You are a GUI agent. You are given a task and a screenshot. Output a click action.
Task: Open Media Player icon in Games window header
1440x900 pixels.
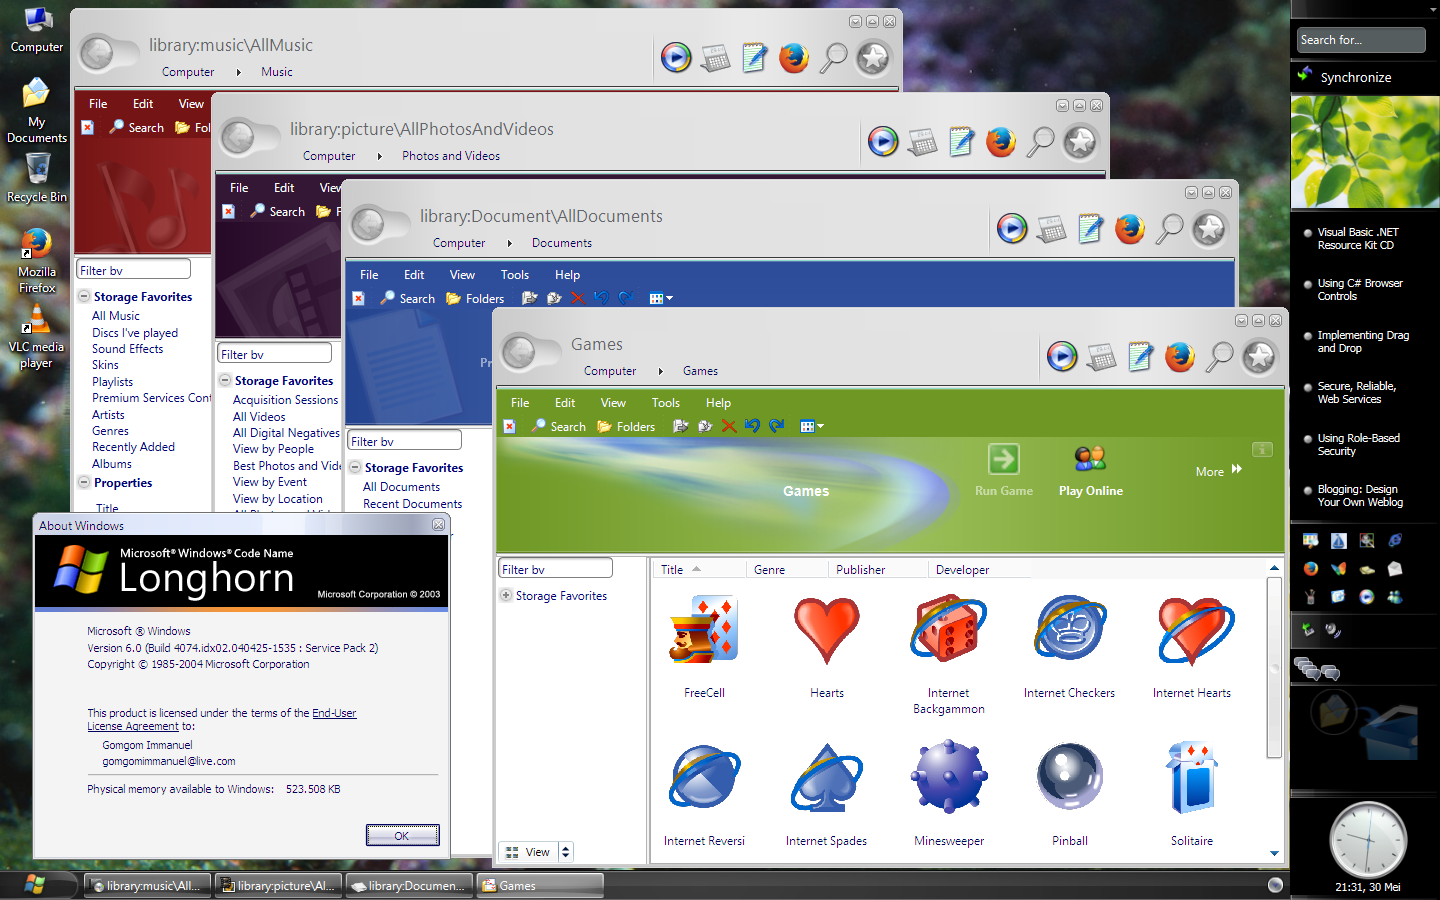click(x=1062, y=356)
